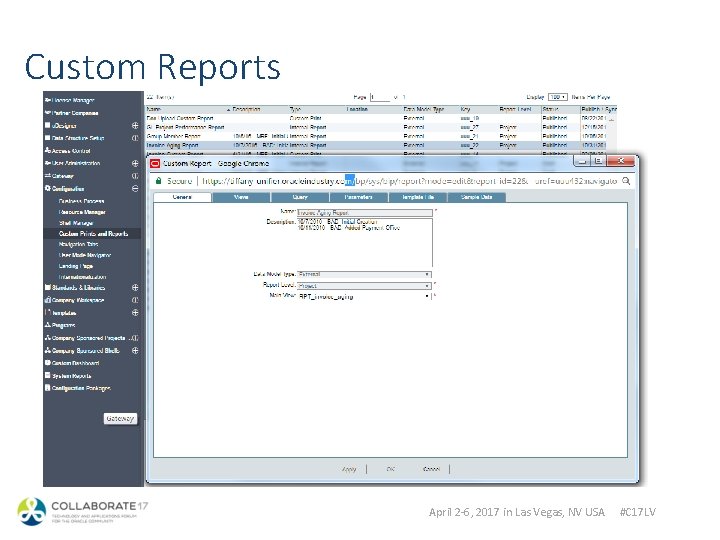720x540 pixels.
Task: Select the Invoice Aging Report row
Action: 376,145
